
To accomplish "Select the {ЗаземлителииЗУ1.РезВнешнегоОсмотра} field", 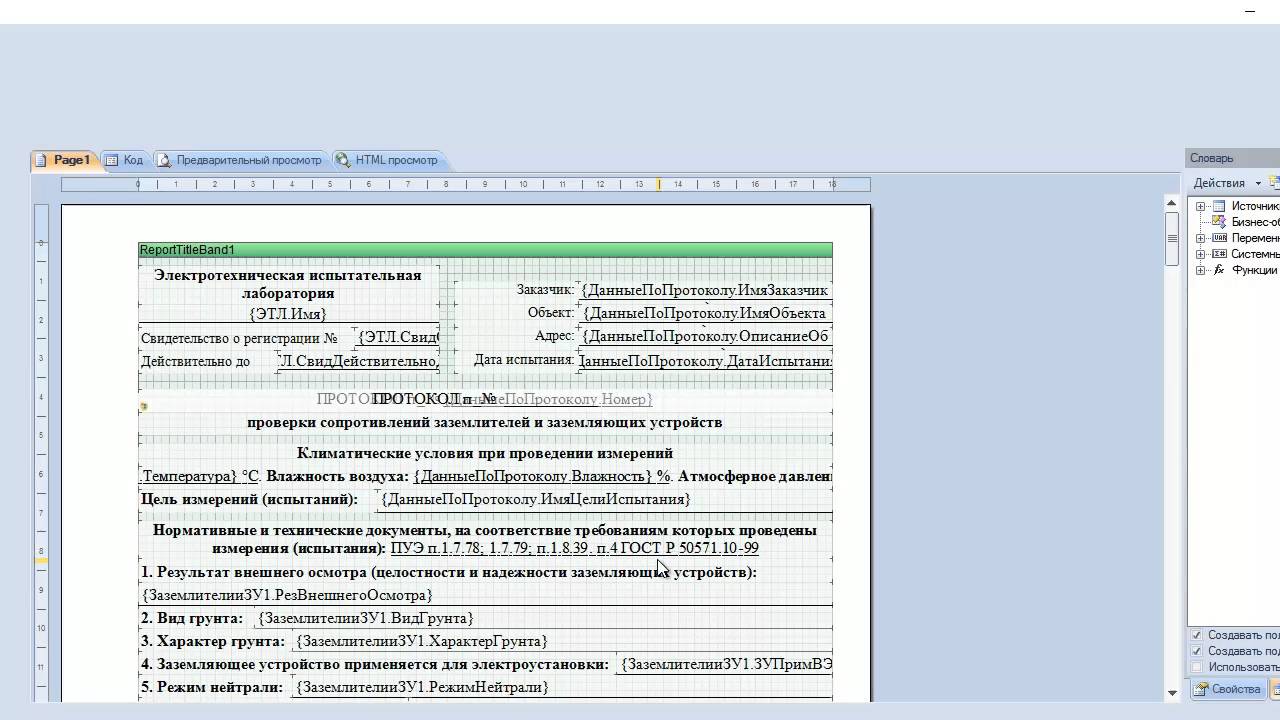I will click(x=287, y=595).
